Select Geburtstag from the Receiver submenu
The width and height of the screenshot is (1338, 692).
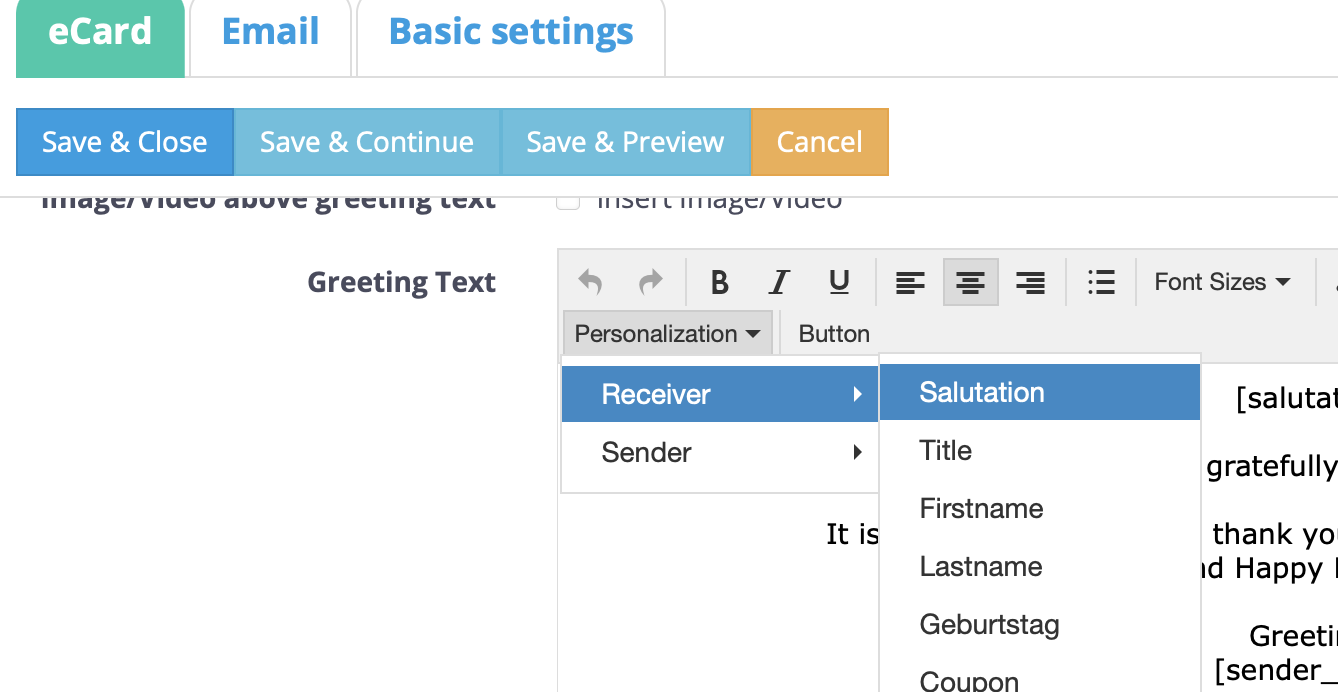point(989,624)
